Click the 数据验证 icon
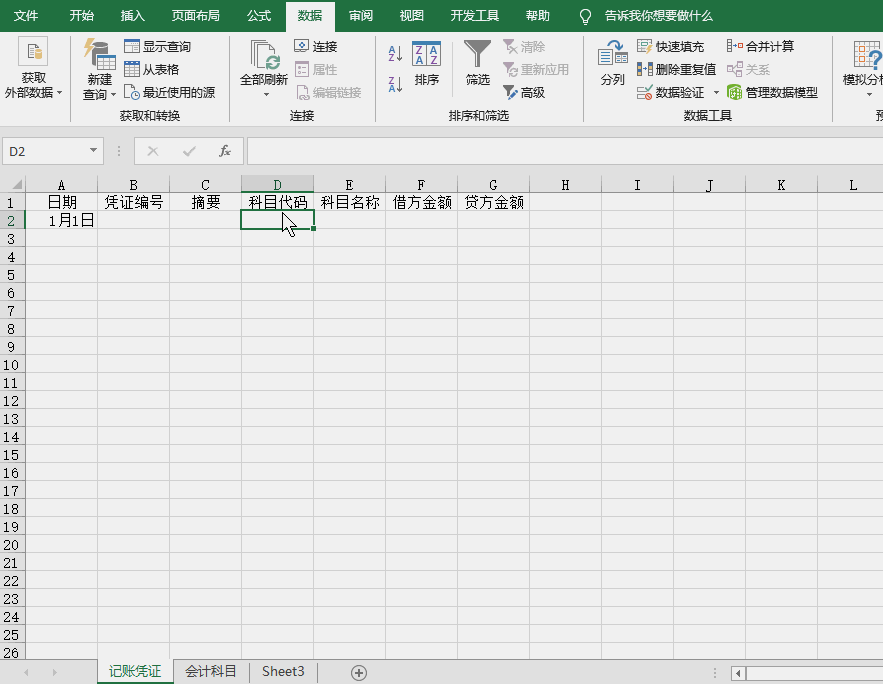The width and height of the screenshot is (883, 684). [x=645, y=92]
